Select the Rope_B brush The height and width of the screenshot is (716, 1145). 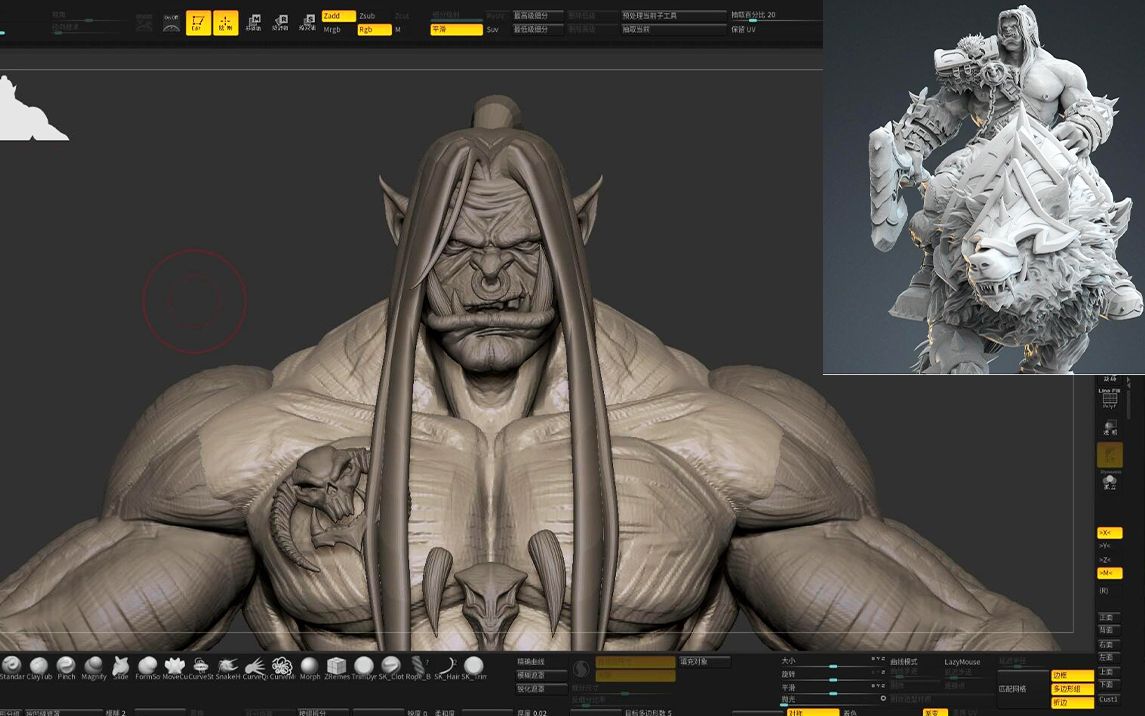click(x=418, y=667)
